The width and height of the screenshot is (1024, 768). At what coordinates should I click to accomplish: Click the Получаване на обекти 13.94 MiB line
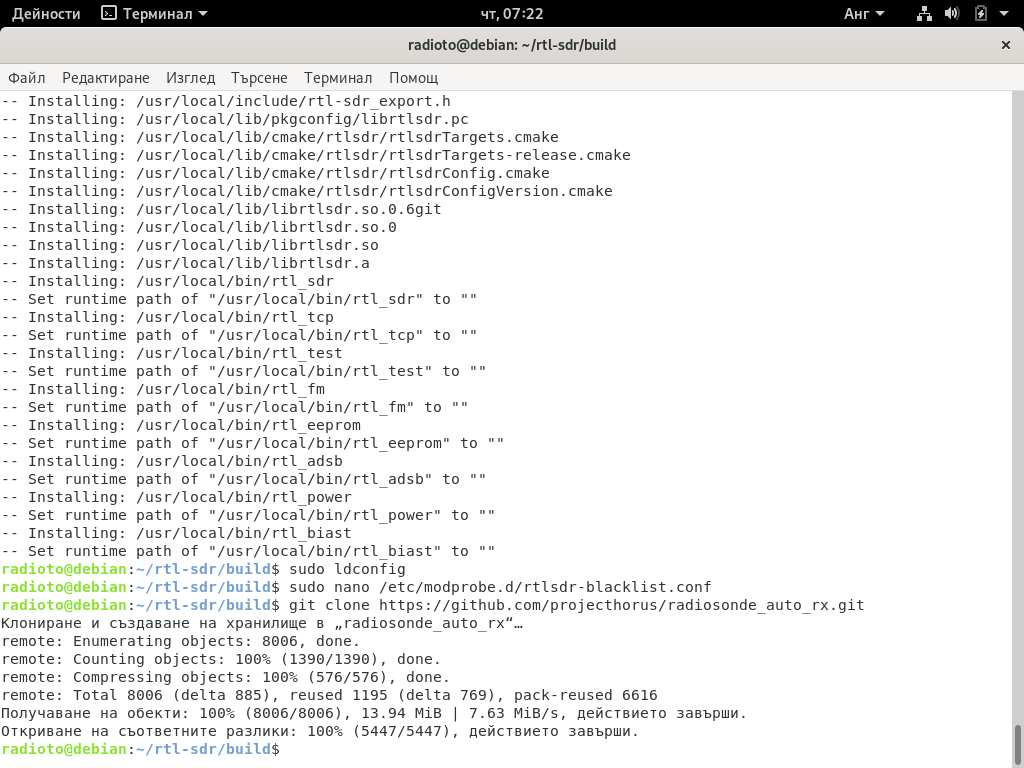(374, 713)
